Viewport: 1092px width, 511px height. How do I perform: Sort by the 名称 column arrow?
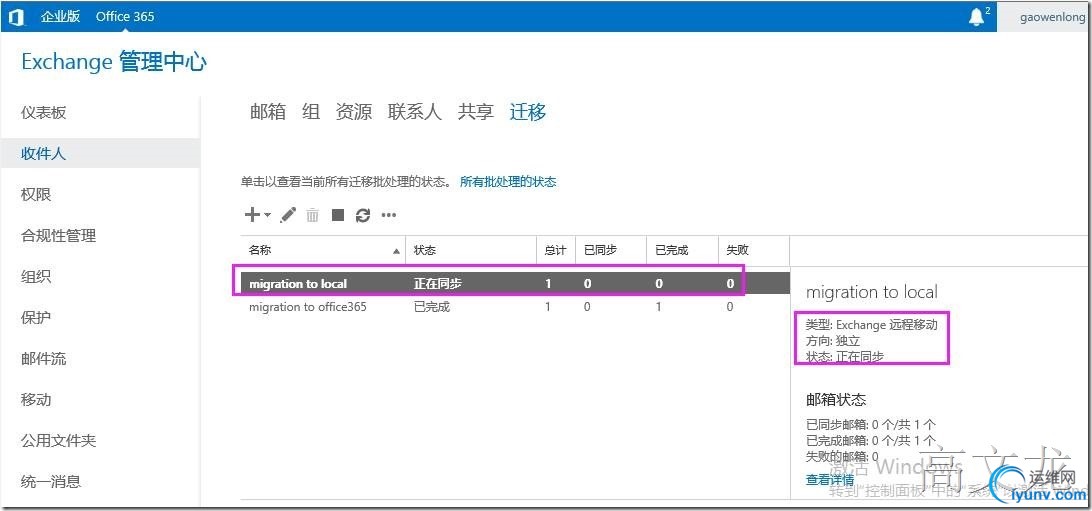point(396,251)
